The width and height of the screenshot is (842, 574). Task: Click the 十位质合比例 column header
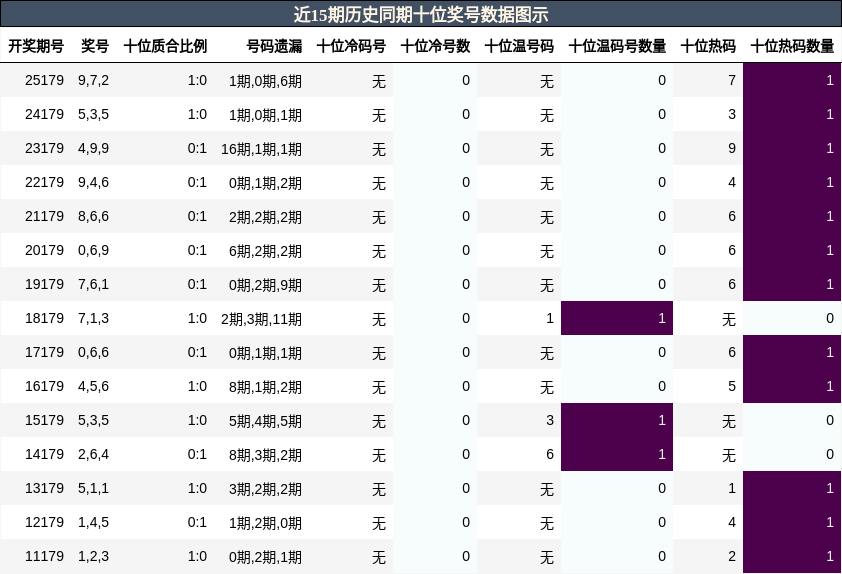pyautogui.click(x=165, y=46)
